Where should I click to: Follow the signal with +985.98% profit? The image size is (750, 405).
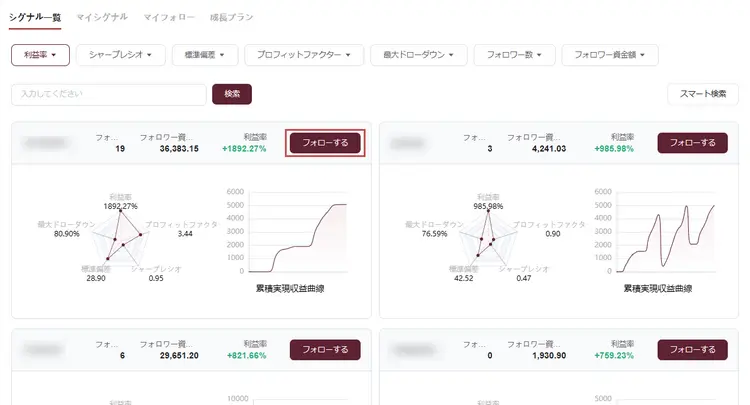[x=693, y=143]
